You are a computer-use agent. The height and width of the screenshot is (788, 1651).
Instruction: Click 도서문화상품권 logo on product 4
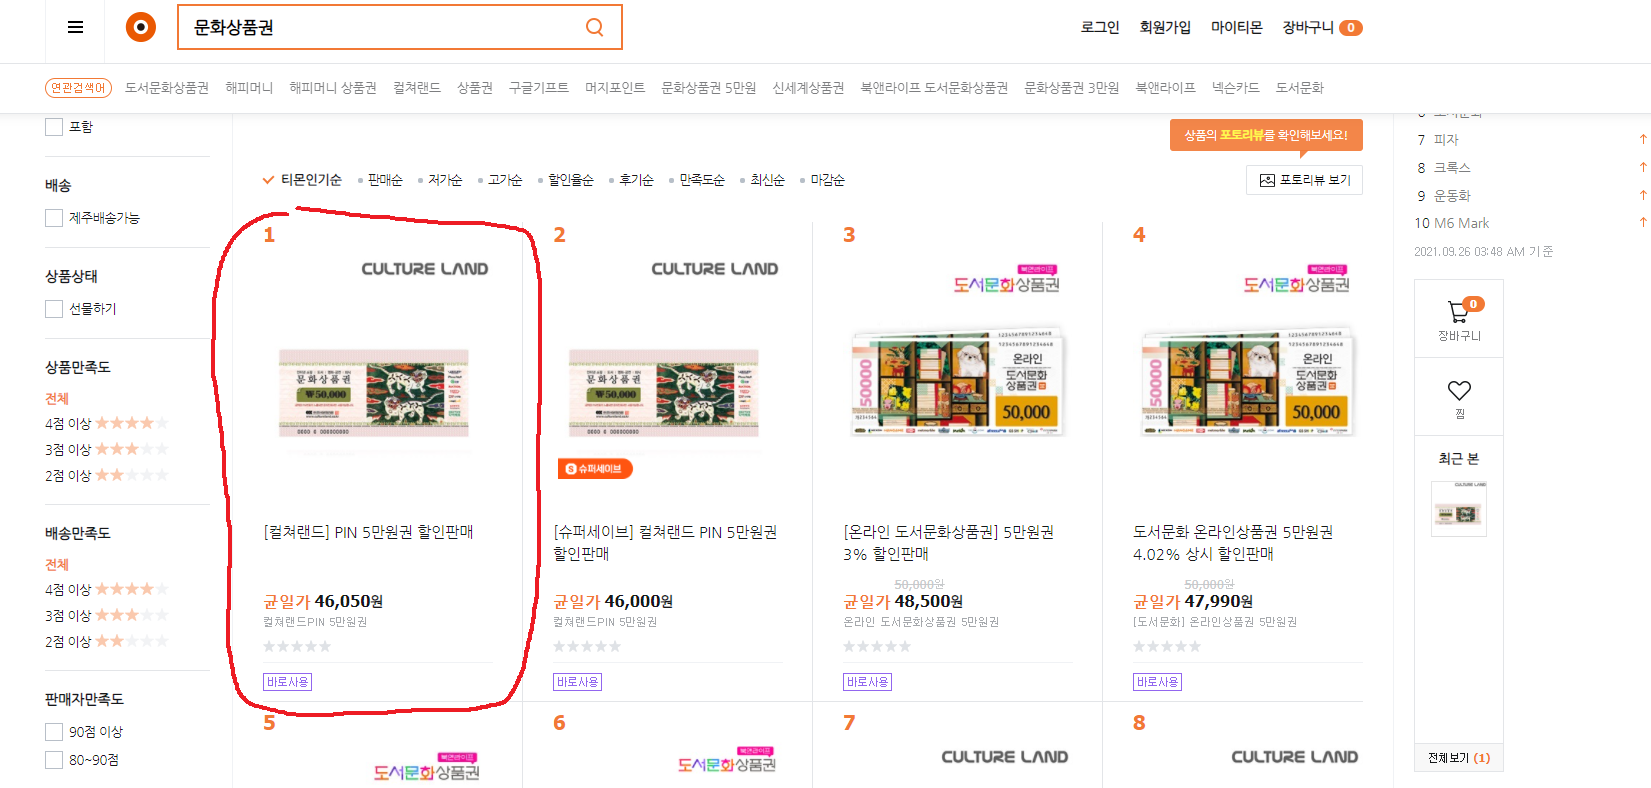click(x=1296, y=280)
